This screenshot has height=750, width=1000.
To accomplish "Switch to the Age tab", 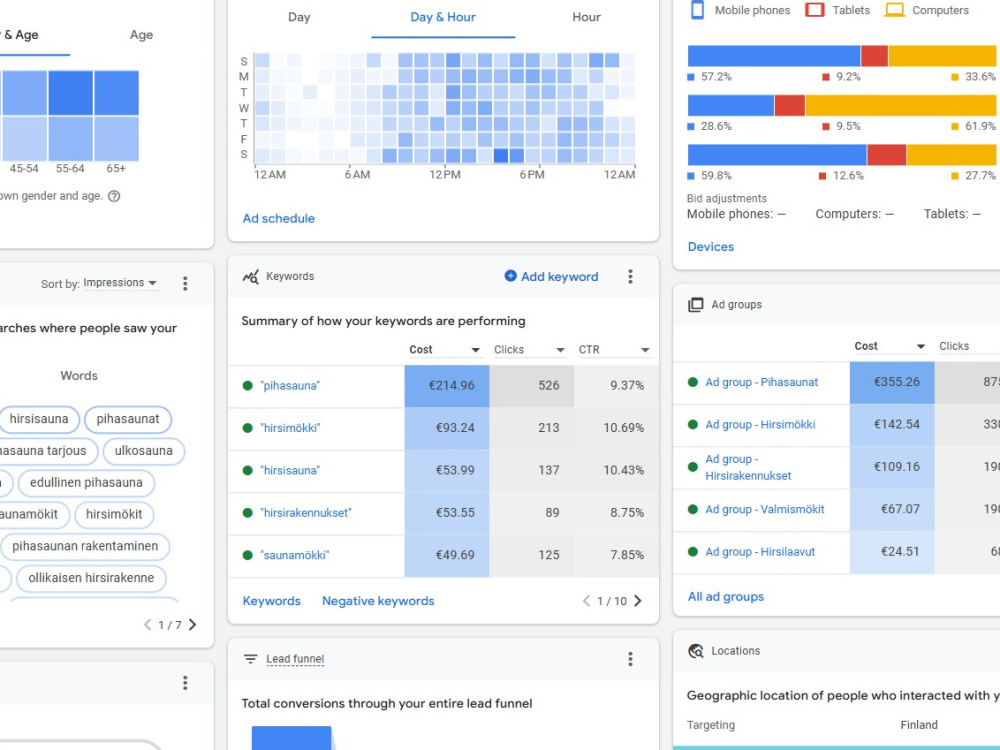I will click(x=141, y=34).
